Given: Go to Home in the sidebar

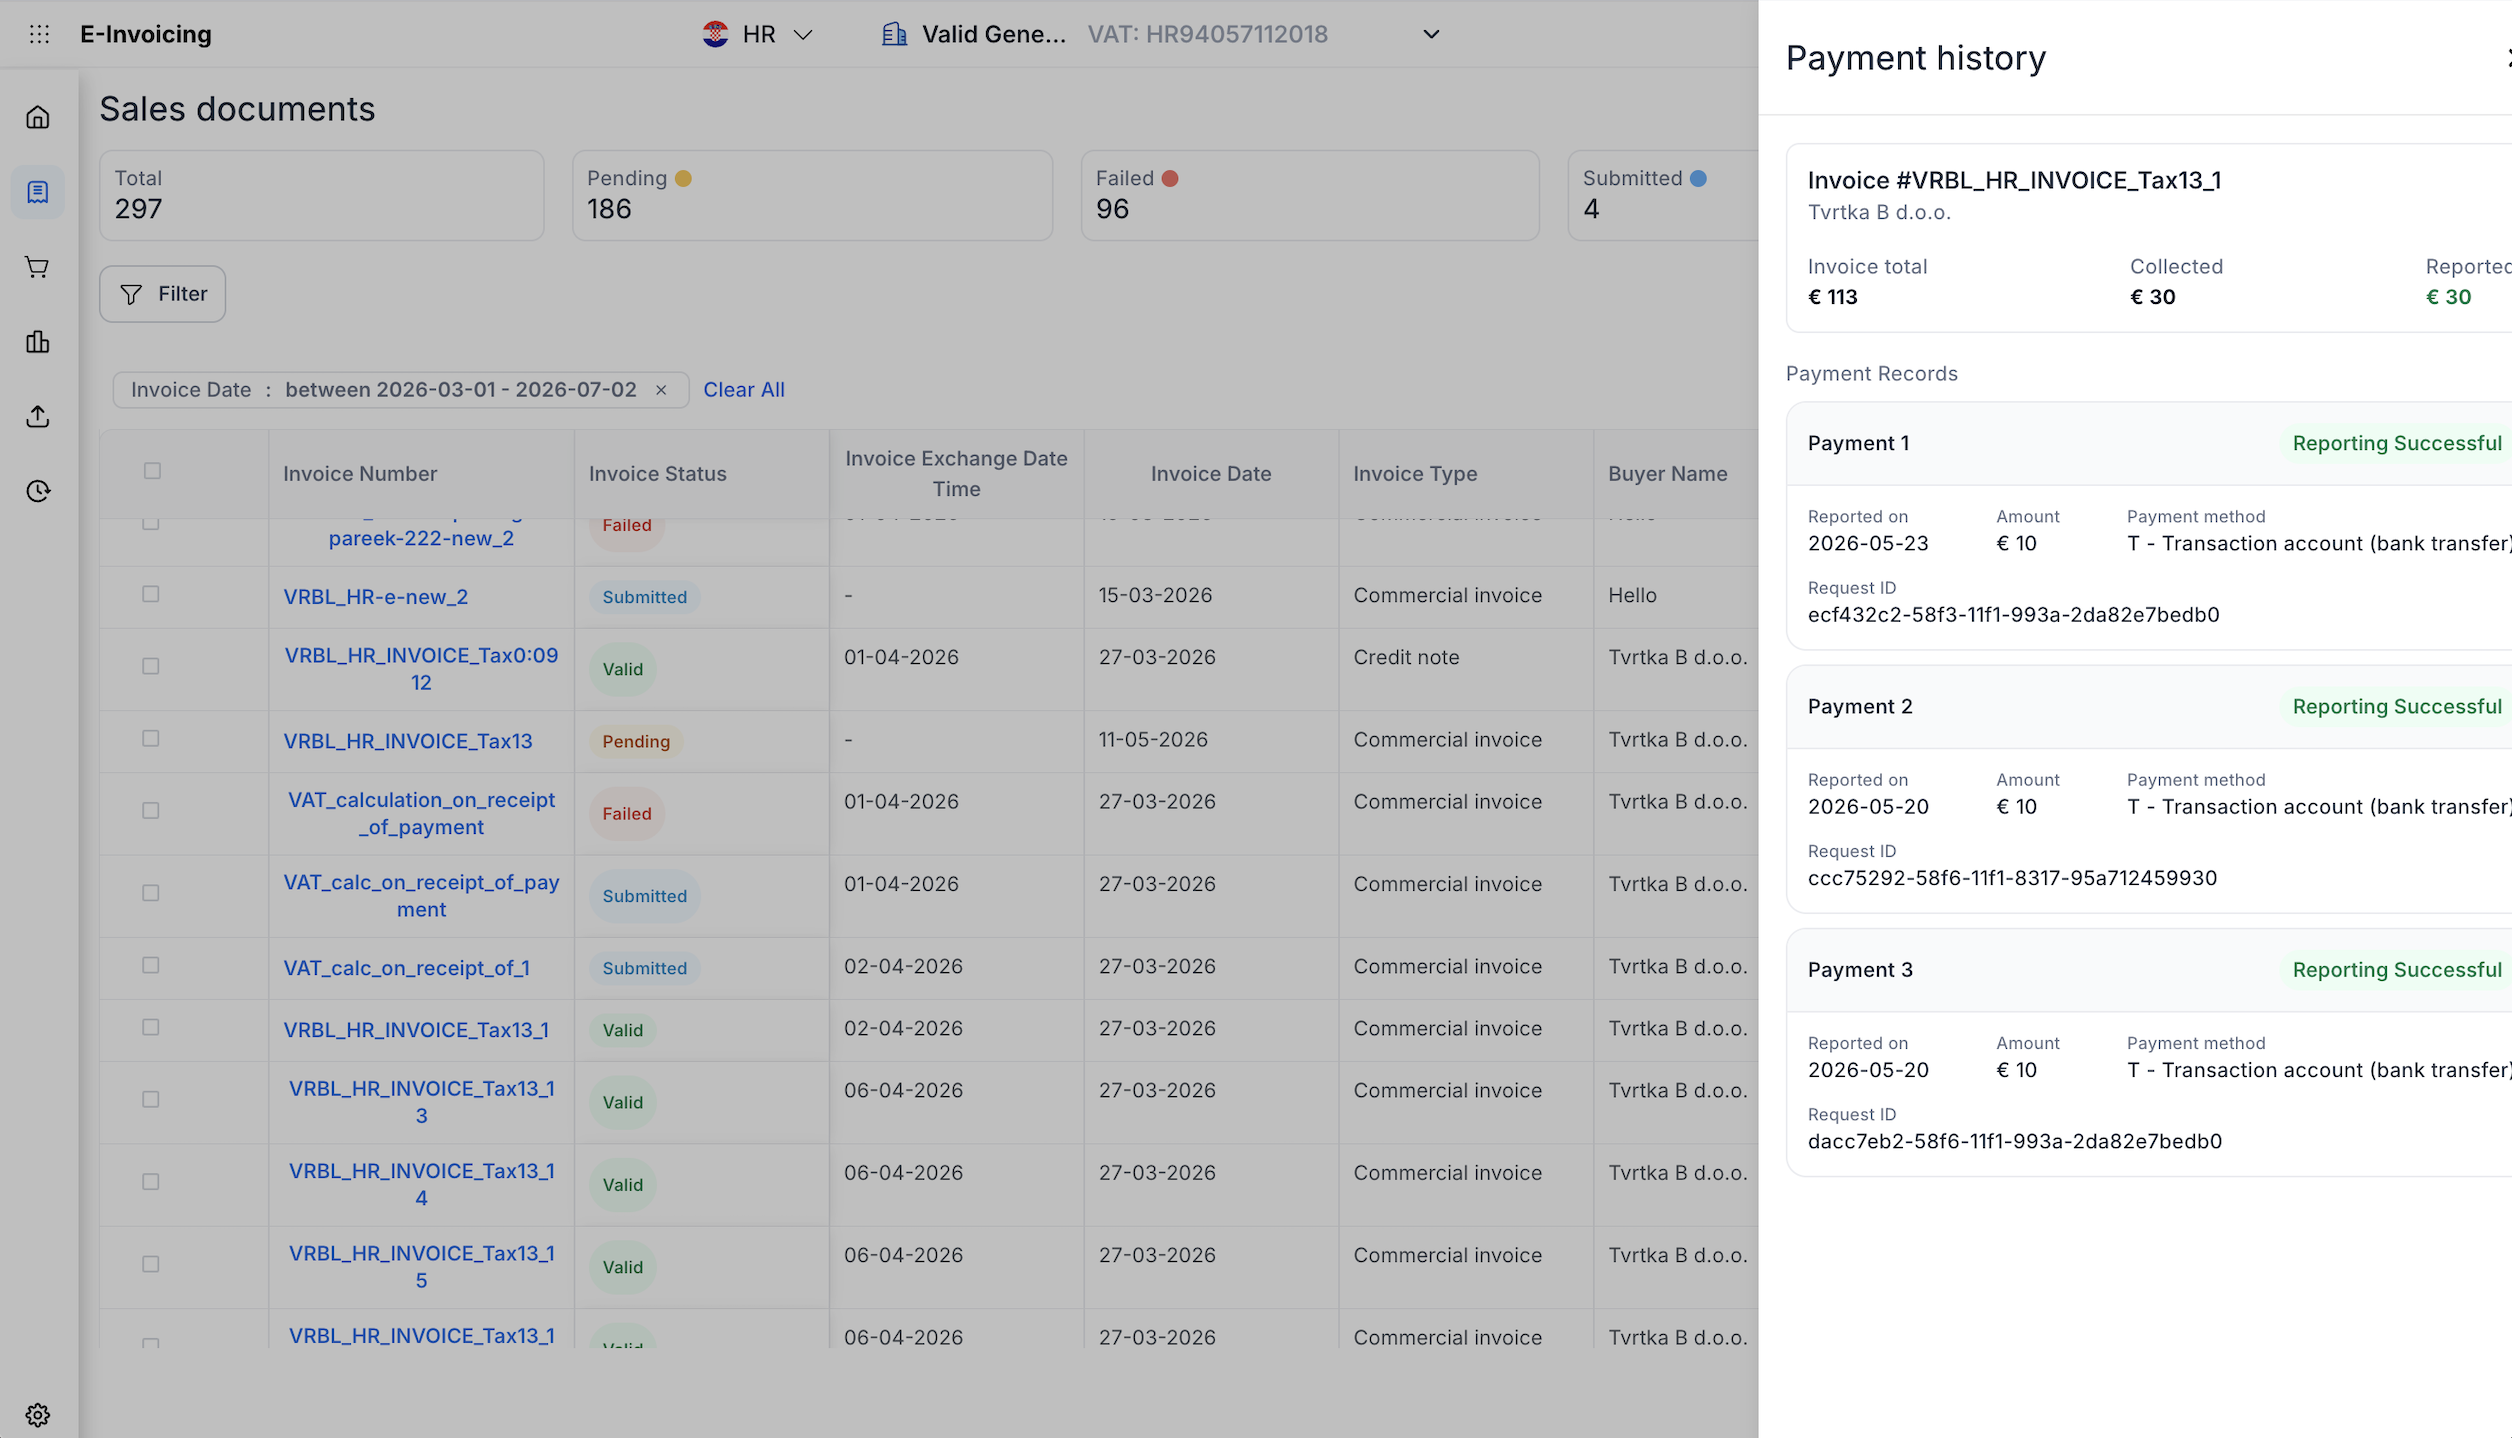Looking at the screenshot, I should [x=38, y=117].
